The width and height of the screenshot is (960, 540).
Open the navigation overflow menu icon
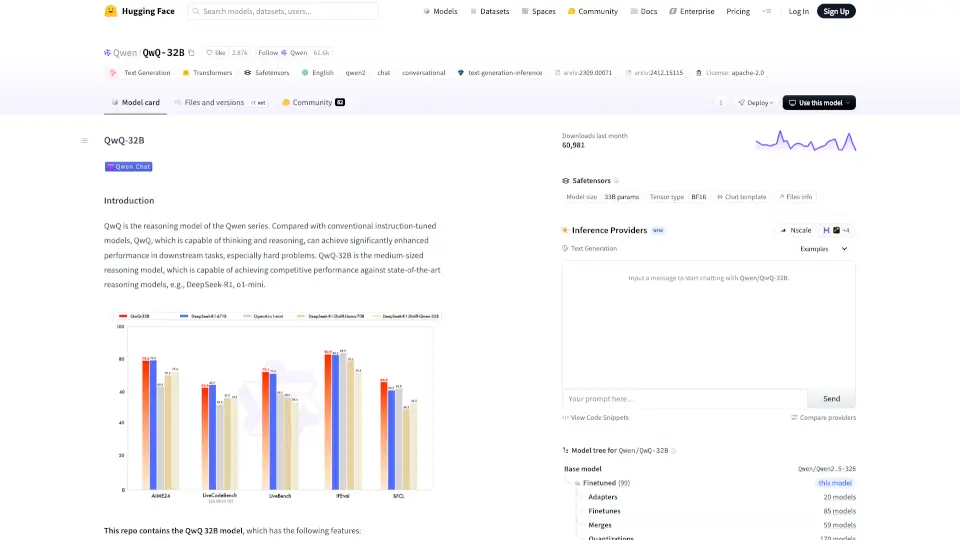(767, 11)
